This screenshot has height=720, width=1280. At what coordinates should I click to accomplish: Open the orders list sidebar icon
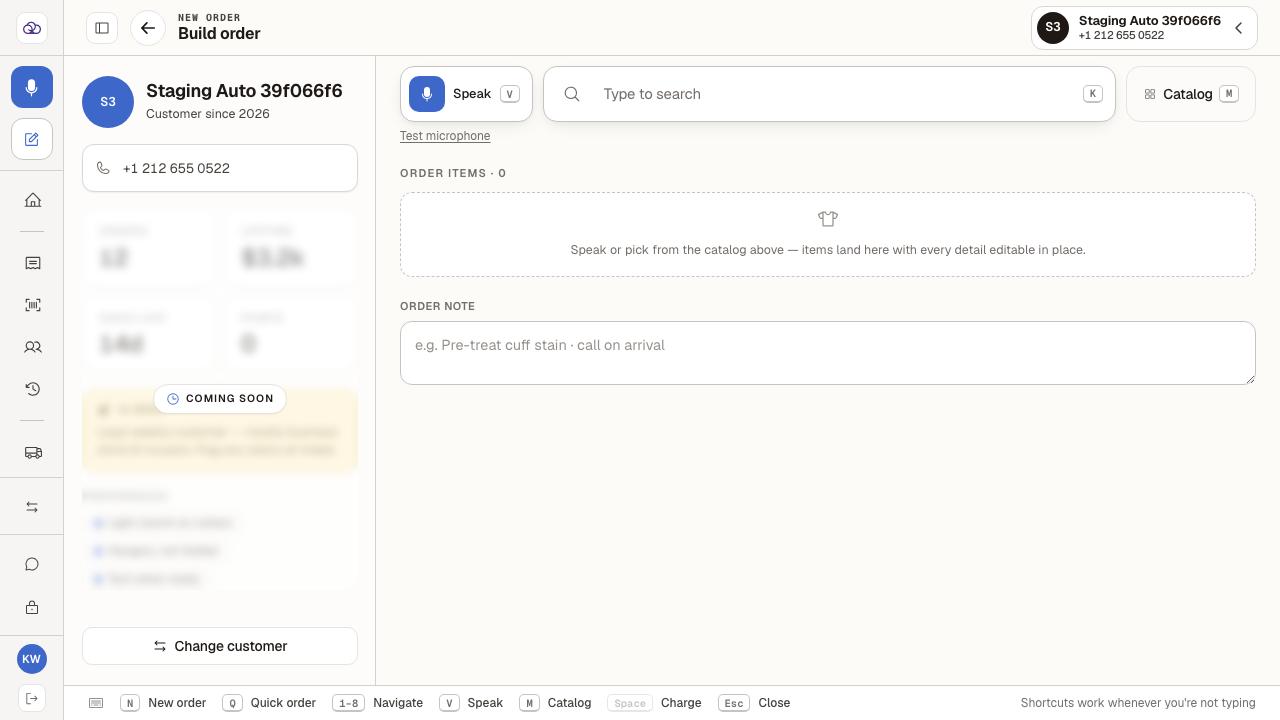(x=32, y=263)
